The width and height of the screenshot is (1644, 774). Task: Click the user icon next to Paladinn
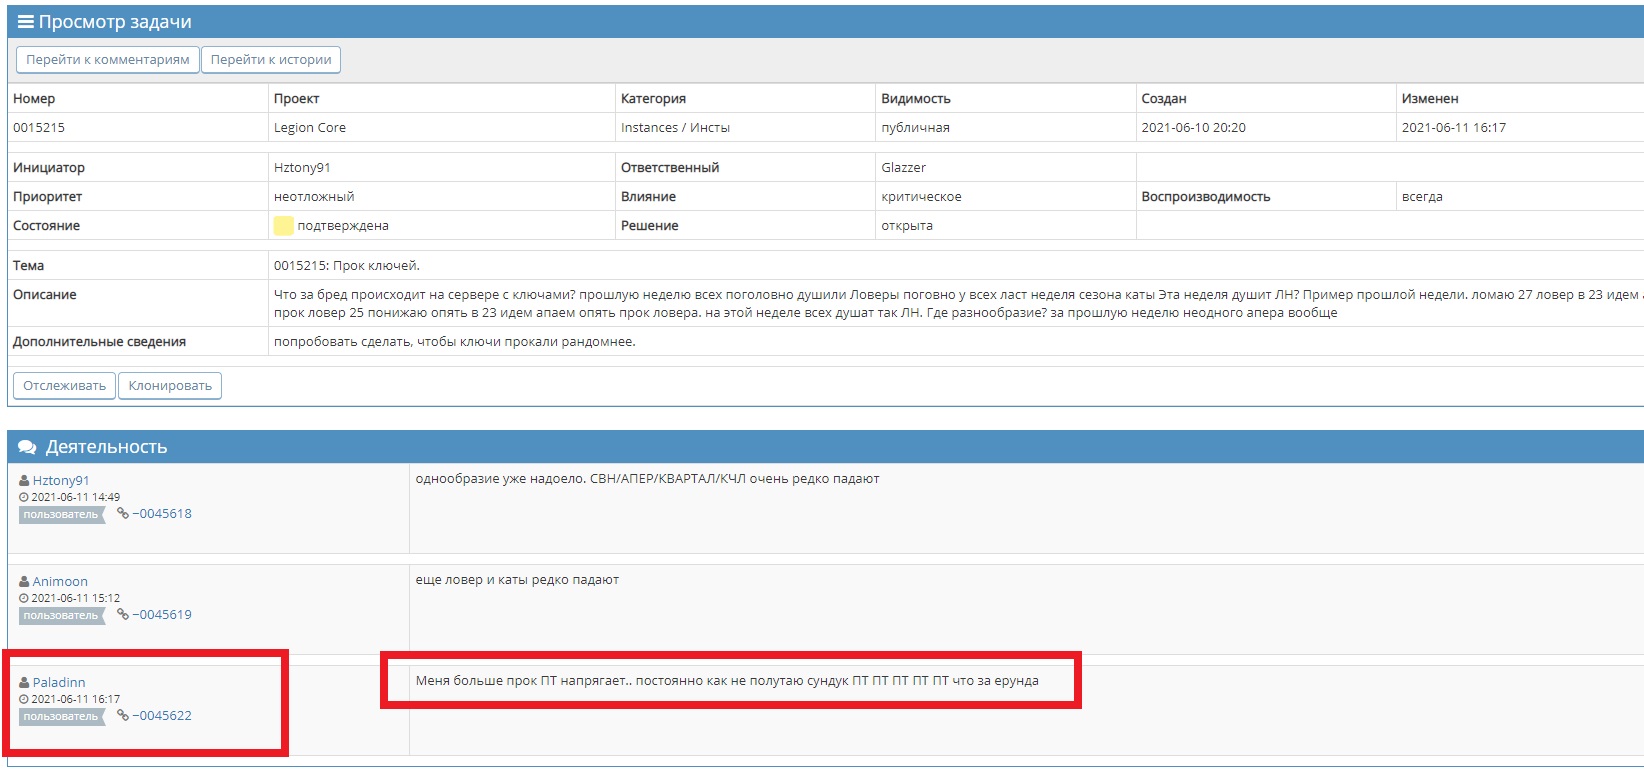(x=24, y=683)
